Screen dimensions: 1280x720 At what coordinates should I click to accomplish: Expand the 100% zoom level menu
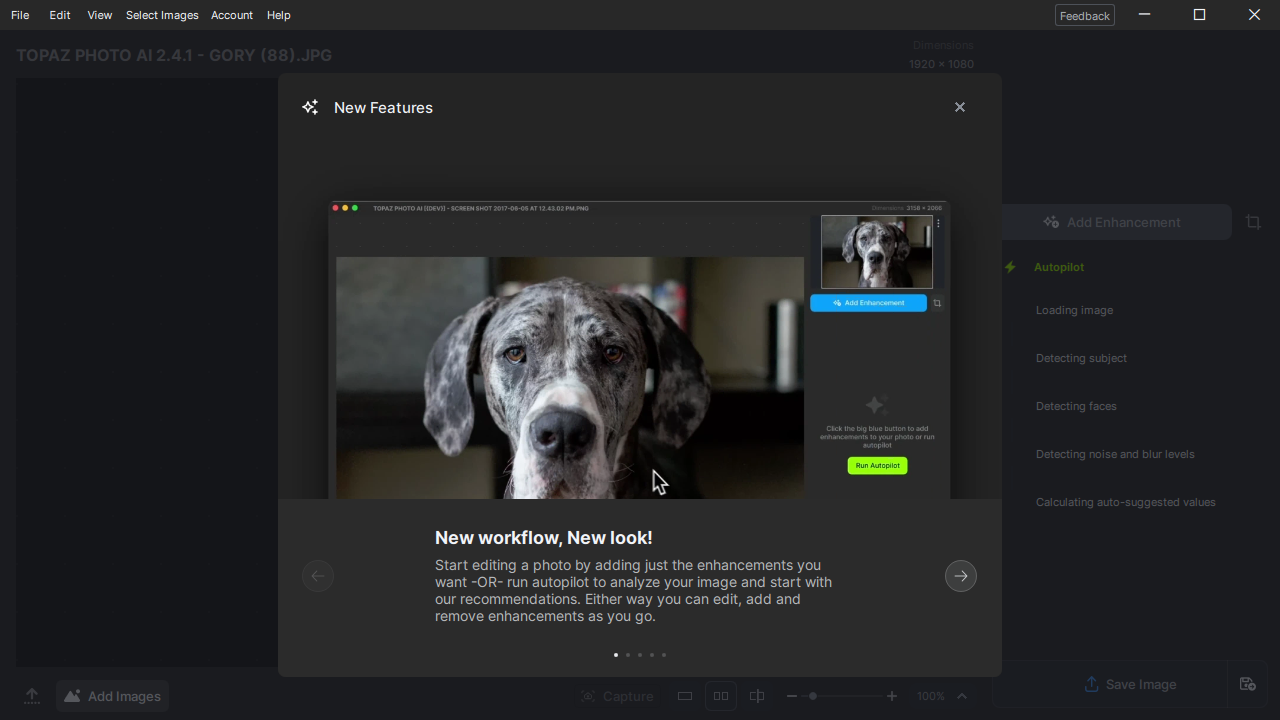coord(962,696)
